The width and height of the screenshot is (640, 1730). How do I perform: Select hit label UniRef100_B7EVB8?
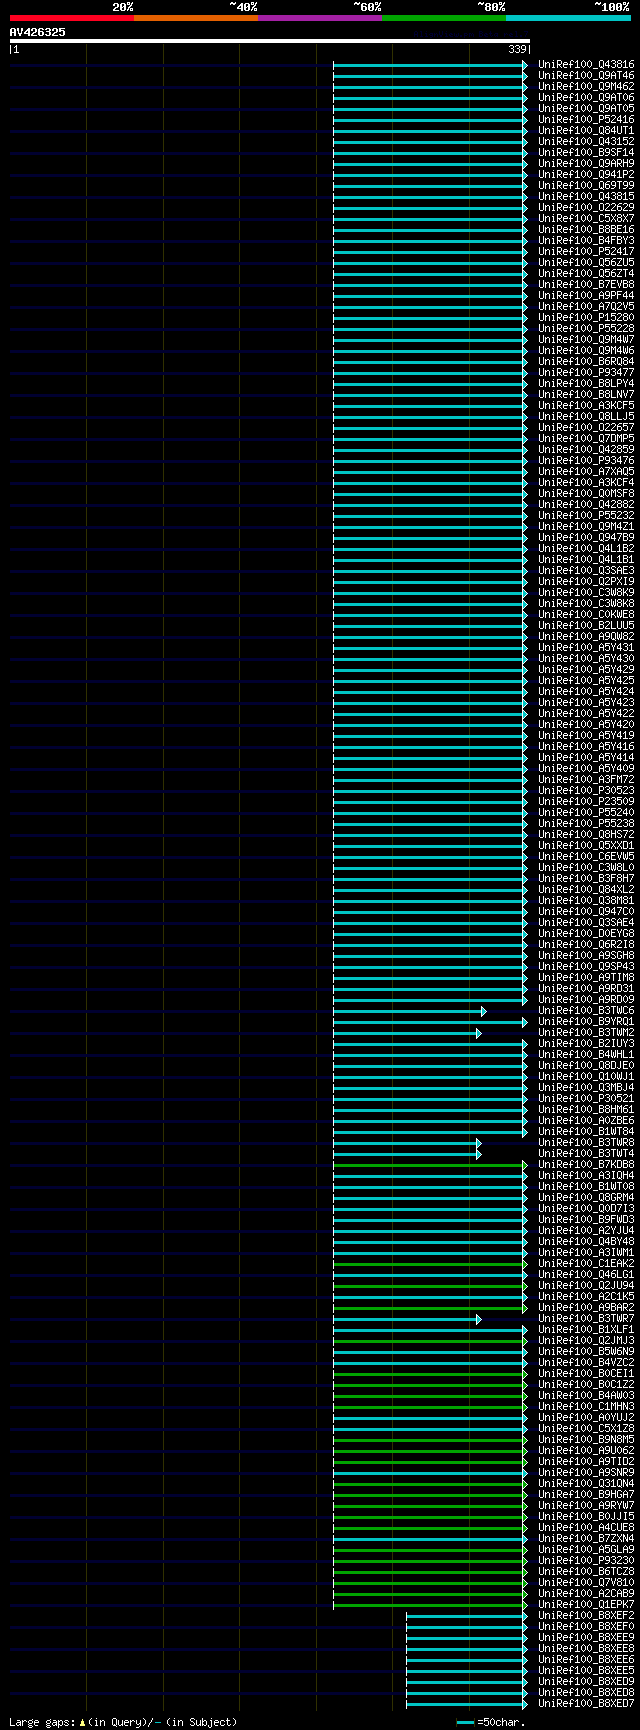pos(586,284)
